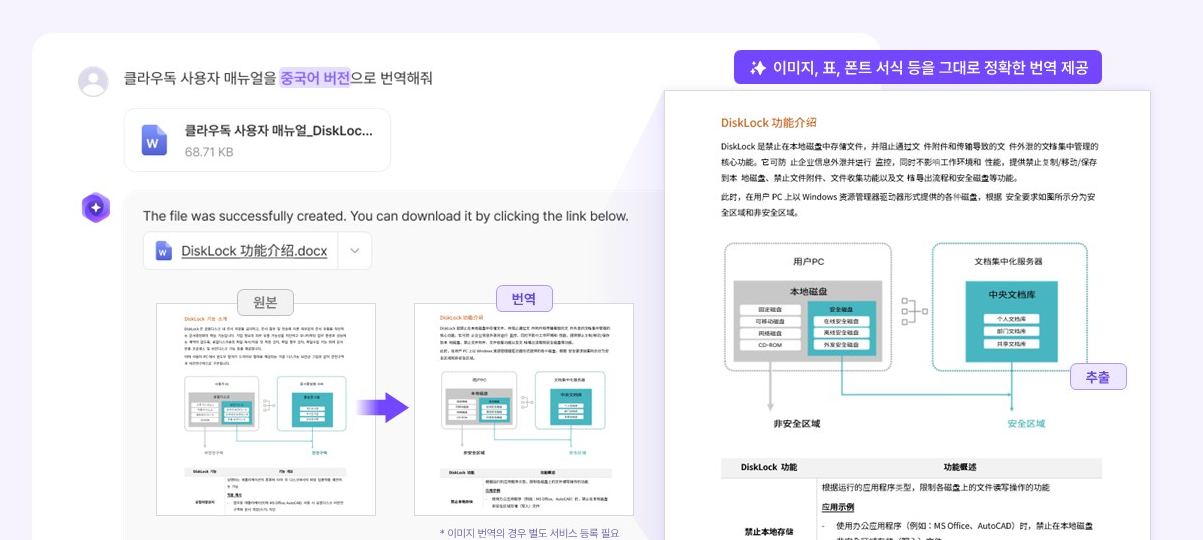Open the attached 클라우독 사용자 매뉴얼 file card
The height and width of the screenshot is (540, 1203).
257,140
